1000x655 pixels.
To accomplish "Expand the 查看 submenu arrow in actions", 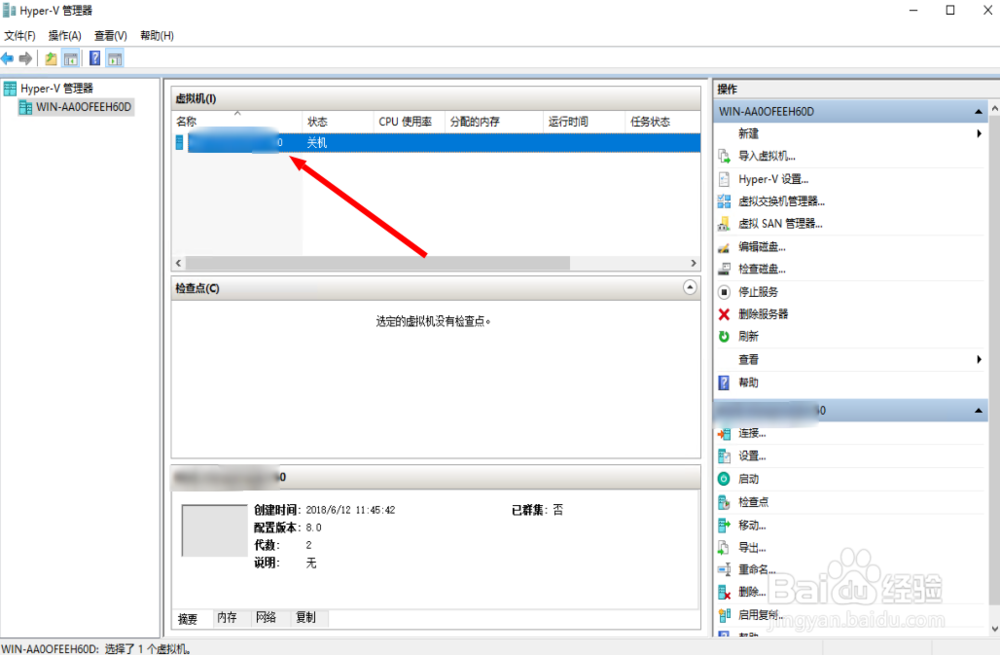I will point(979,360).
